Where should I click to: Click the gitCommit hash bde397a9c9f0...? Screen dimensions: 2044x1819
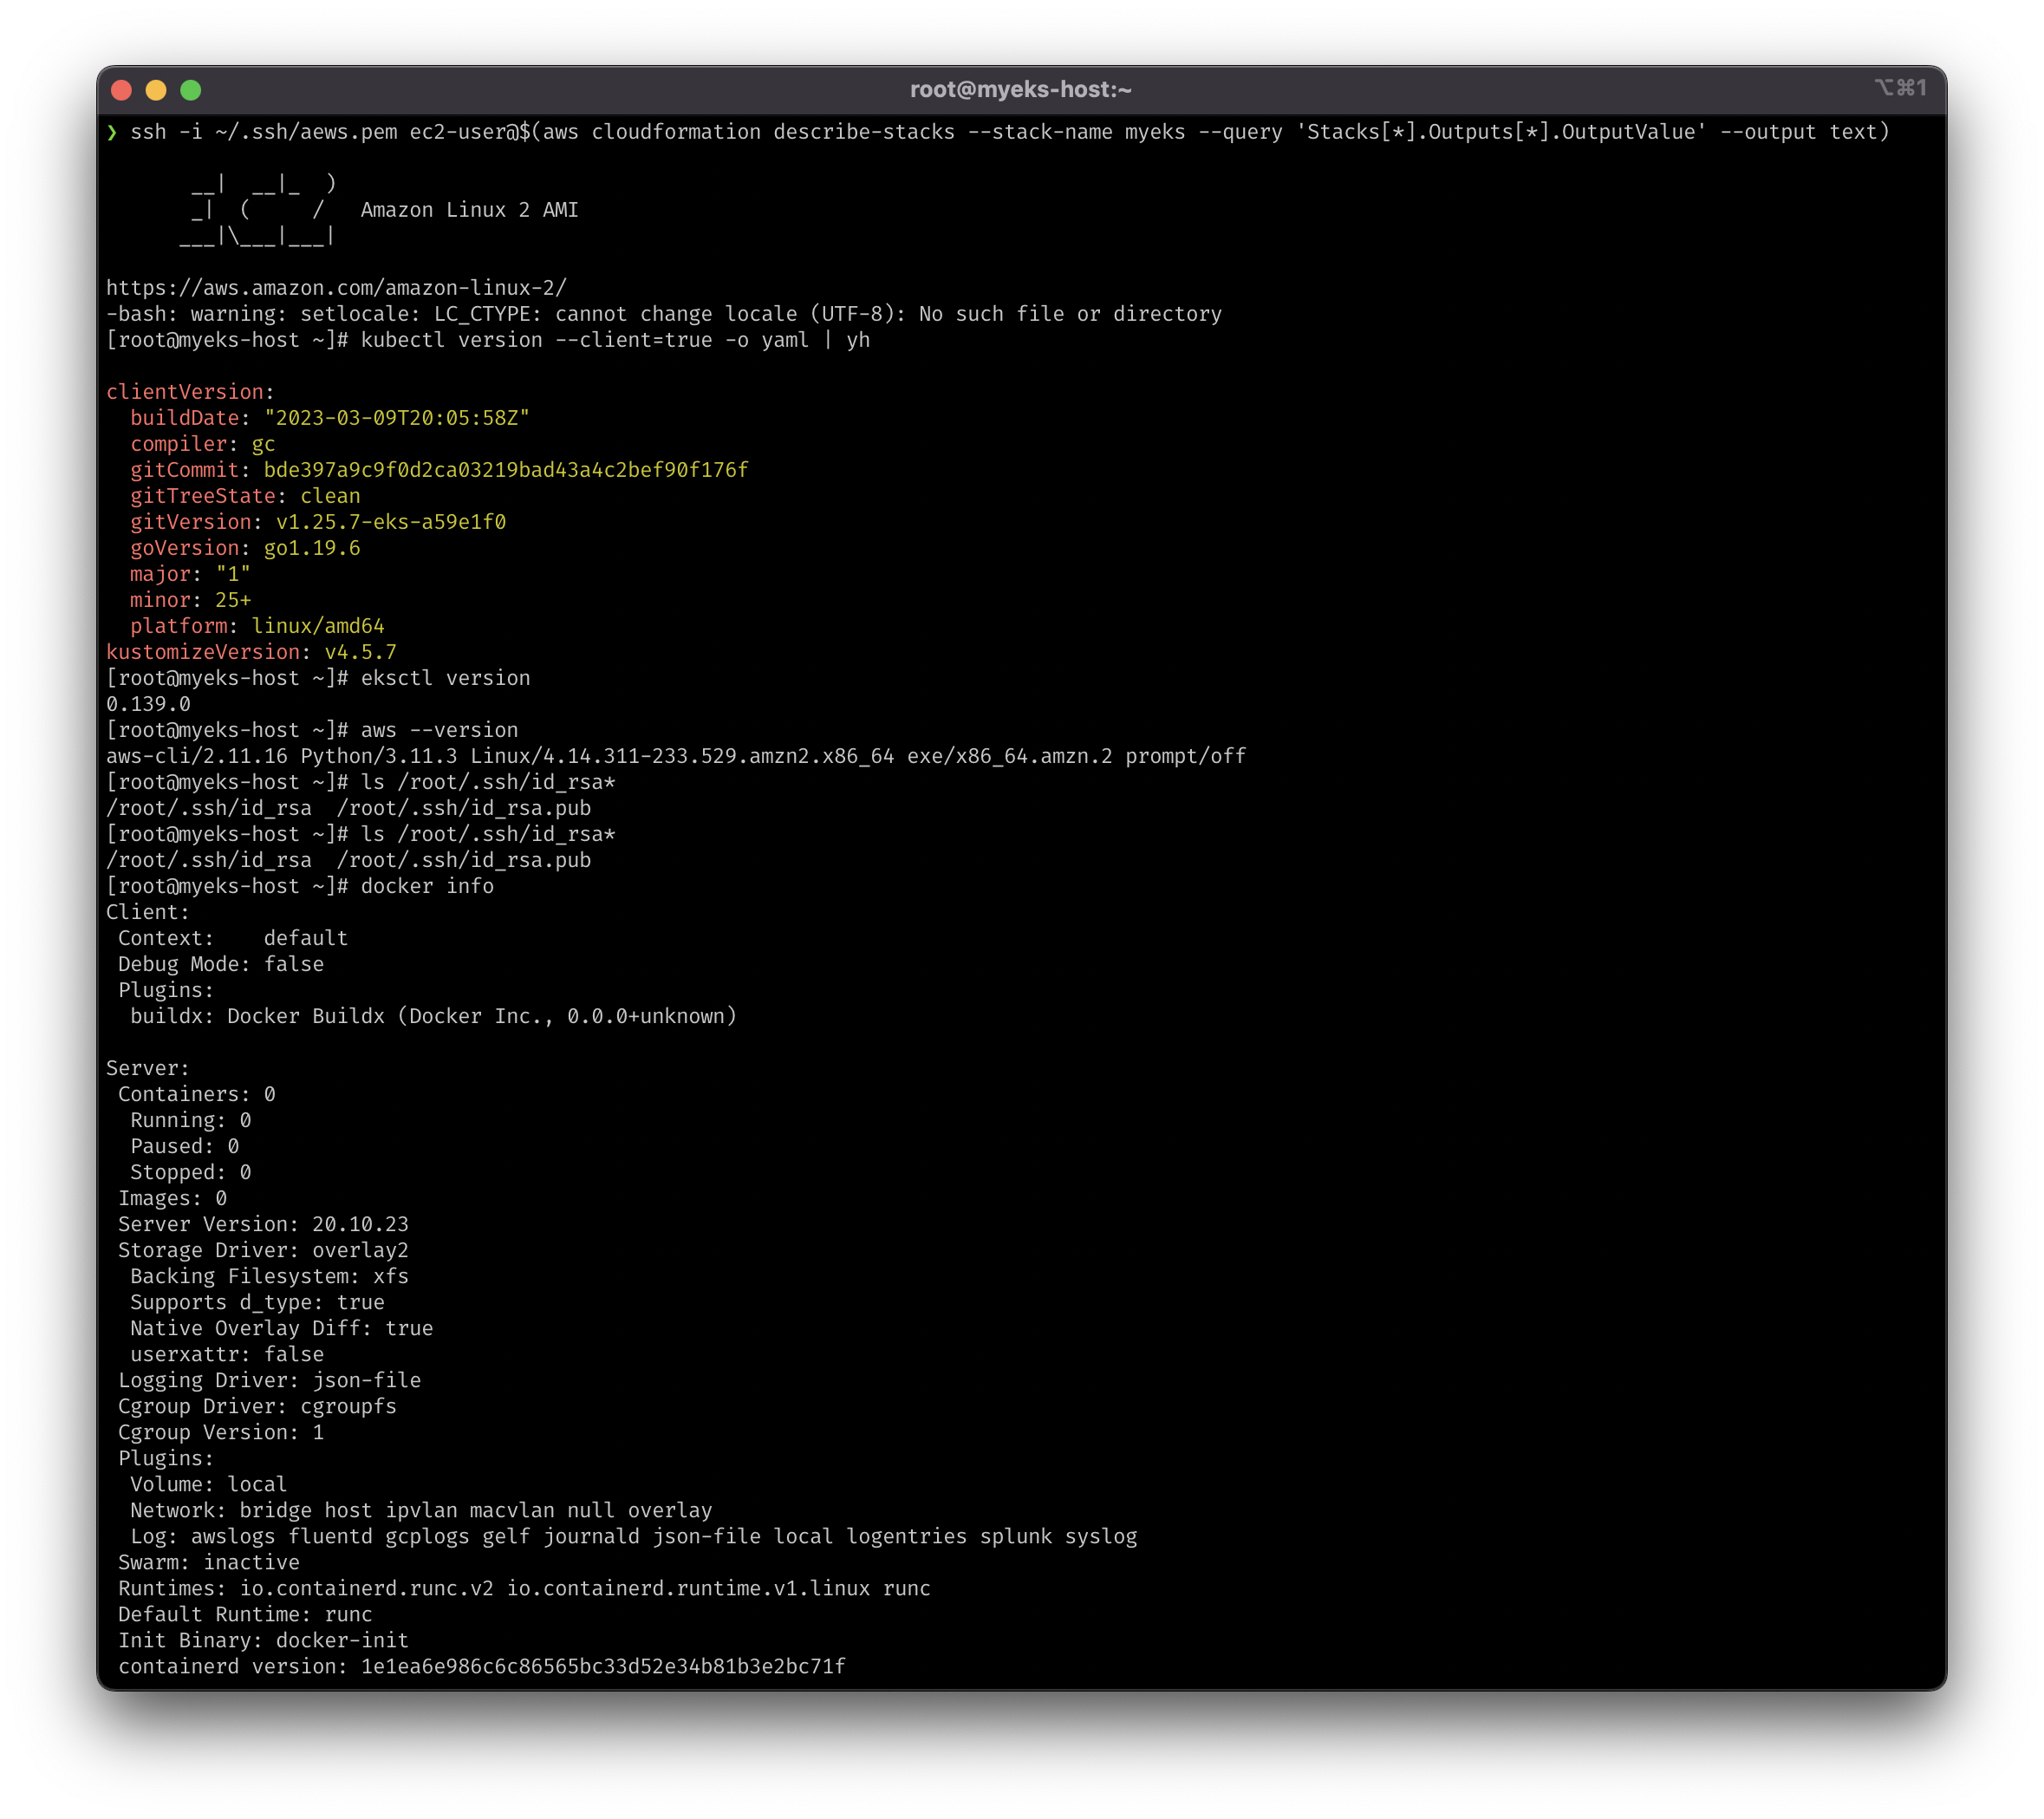(x=505, y=470)
